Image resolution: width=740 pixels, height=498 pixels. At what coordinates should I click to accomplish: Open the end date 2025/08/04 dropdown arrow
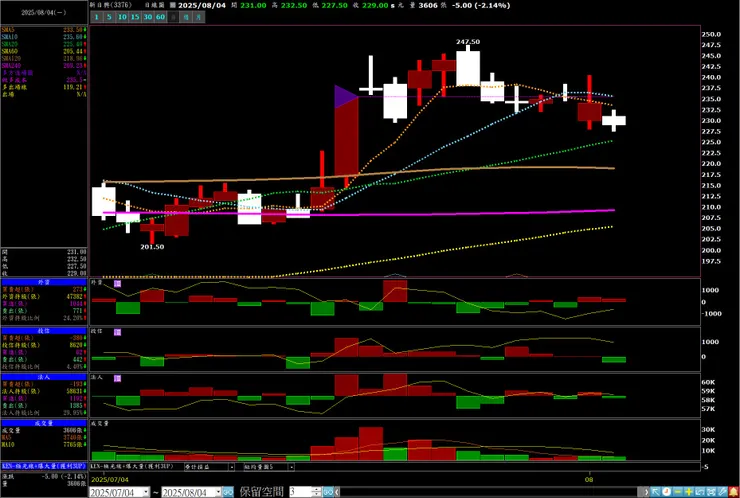217,492
